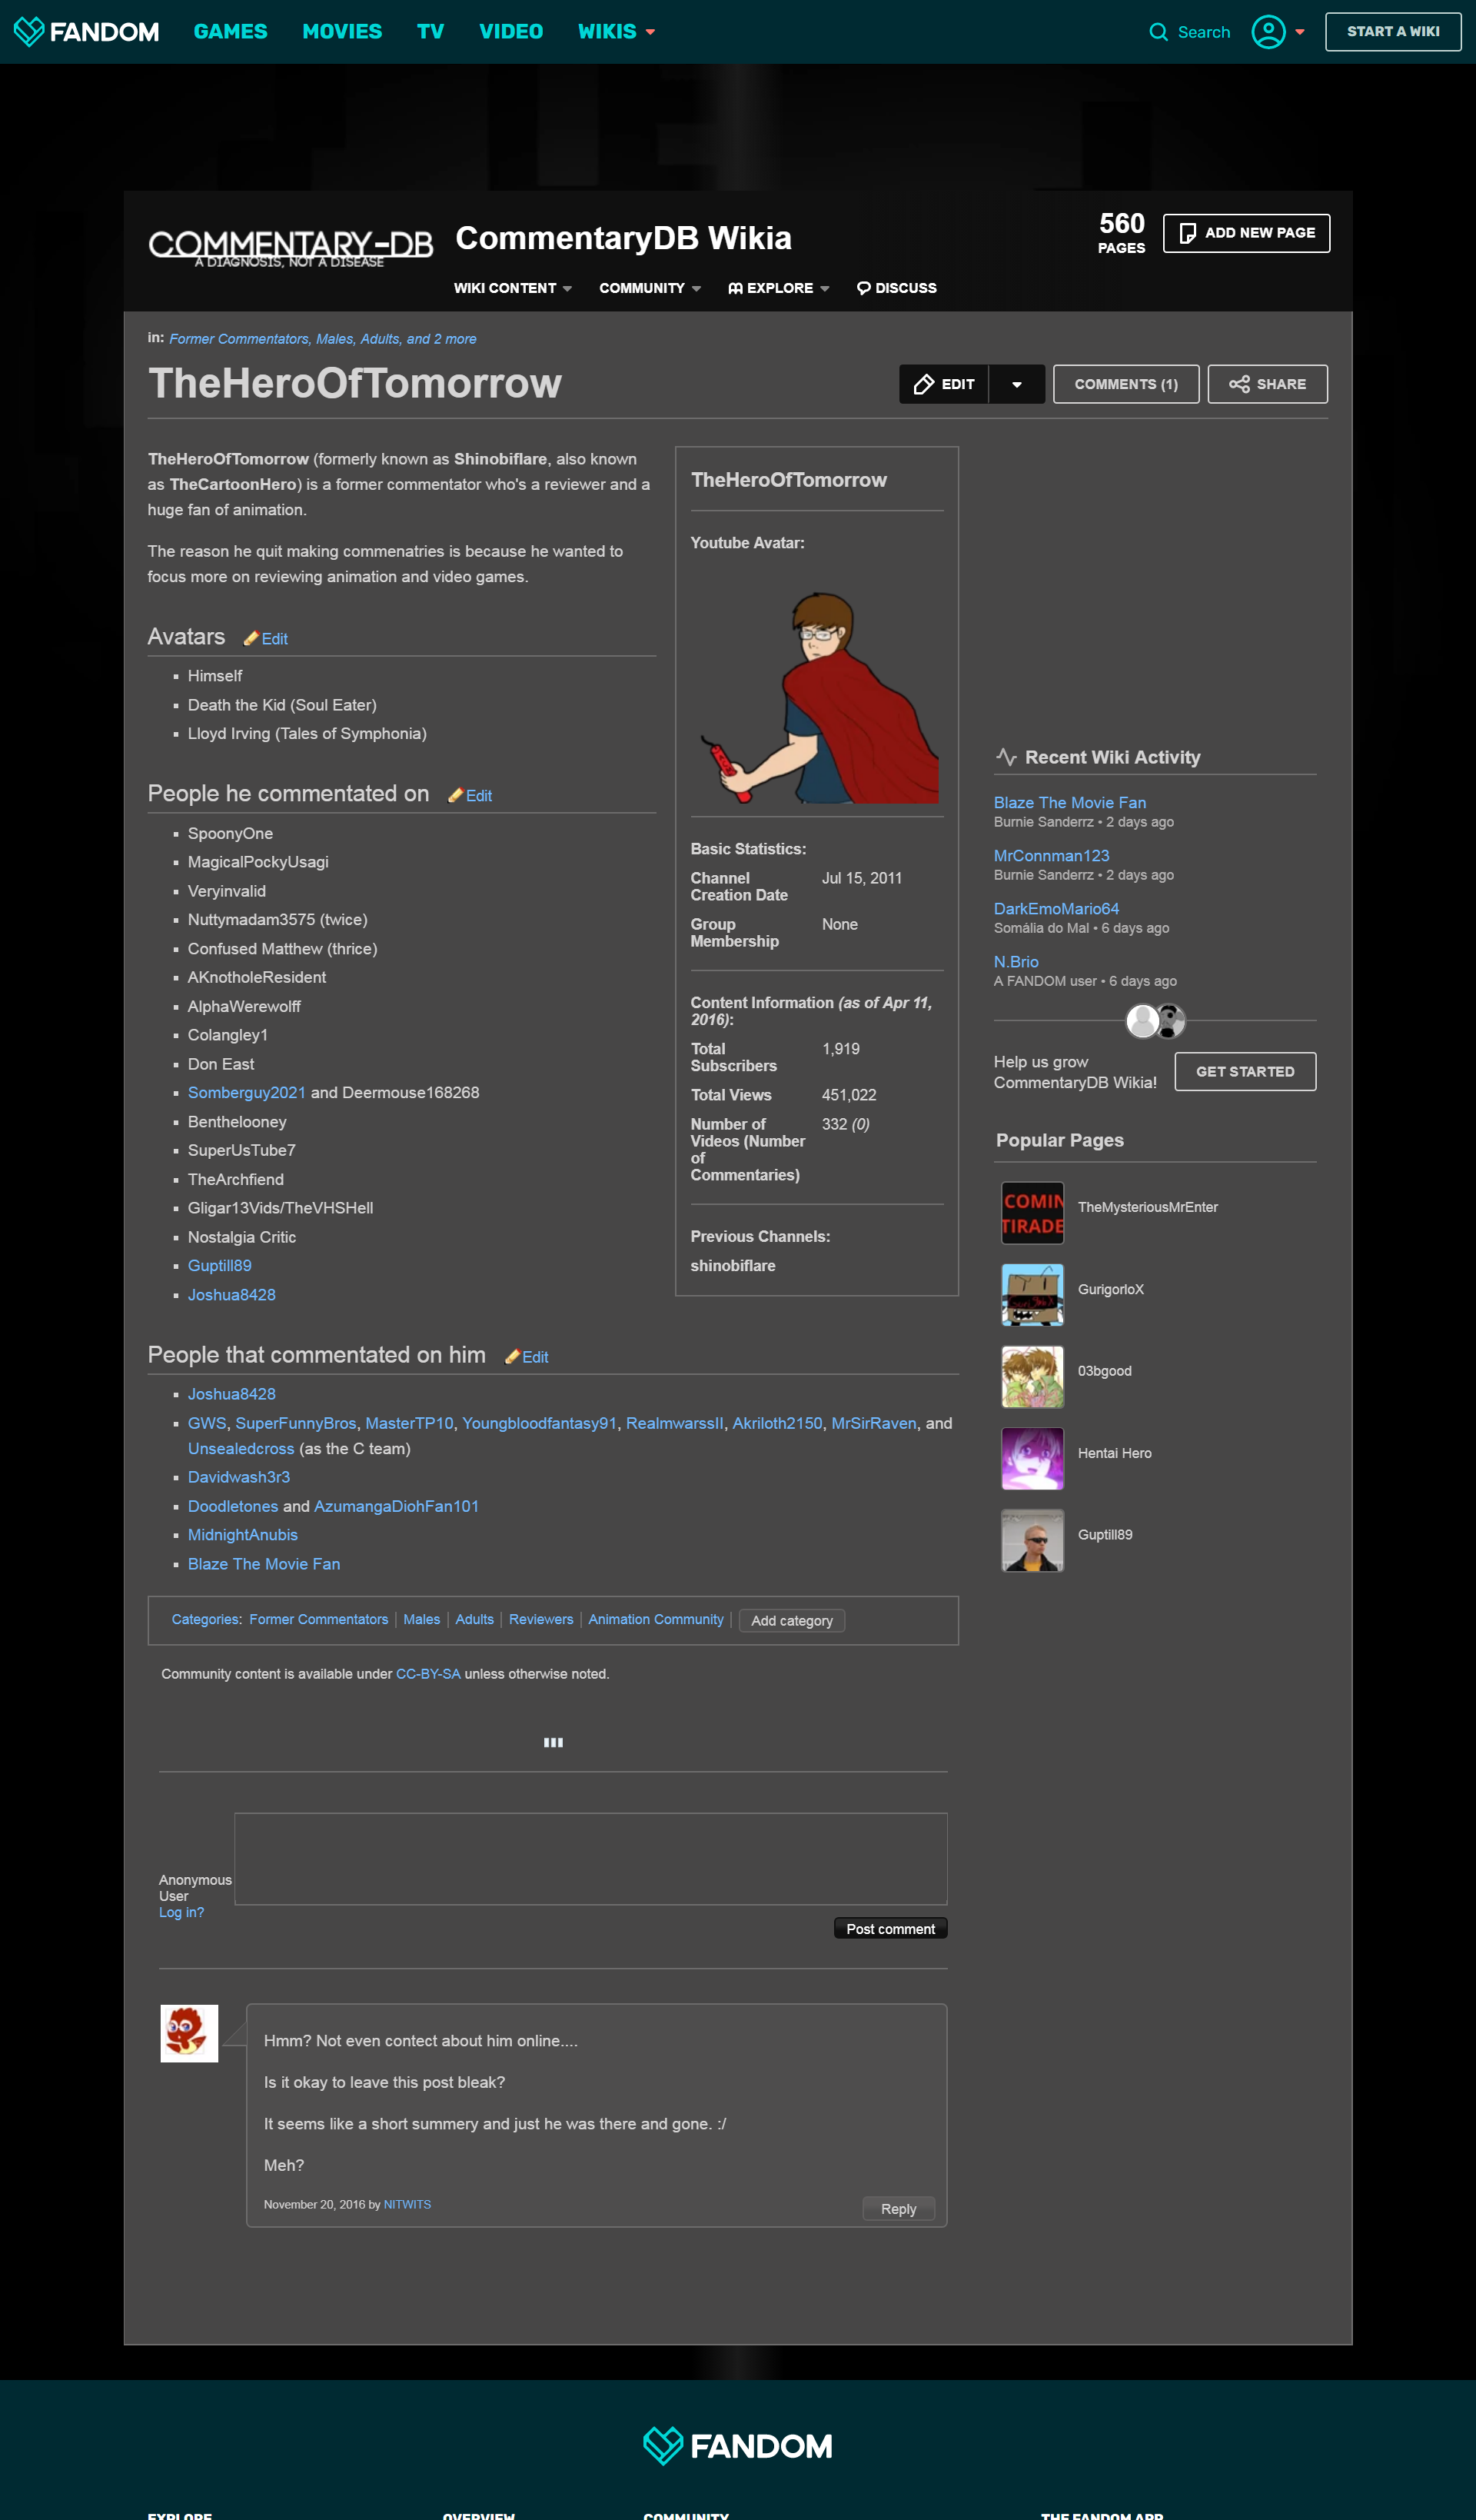Go to the DISCUSS page
The image size is (1476, 2520).
[897, 288]
